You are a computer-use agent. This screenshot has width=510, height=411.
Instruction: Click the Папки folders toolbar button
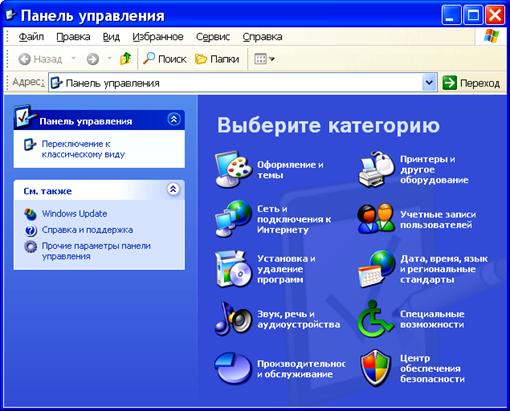coord(217,59)
